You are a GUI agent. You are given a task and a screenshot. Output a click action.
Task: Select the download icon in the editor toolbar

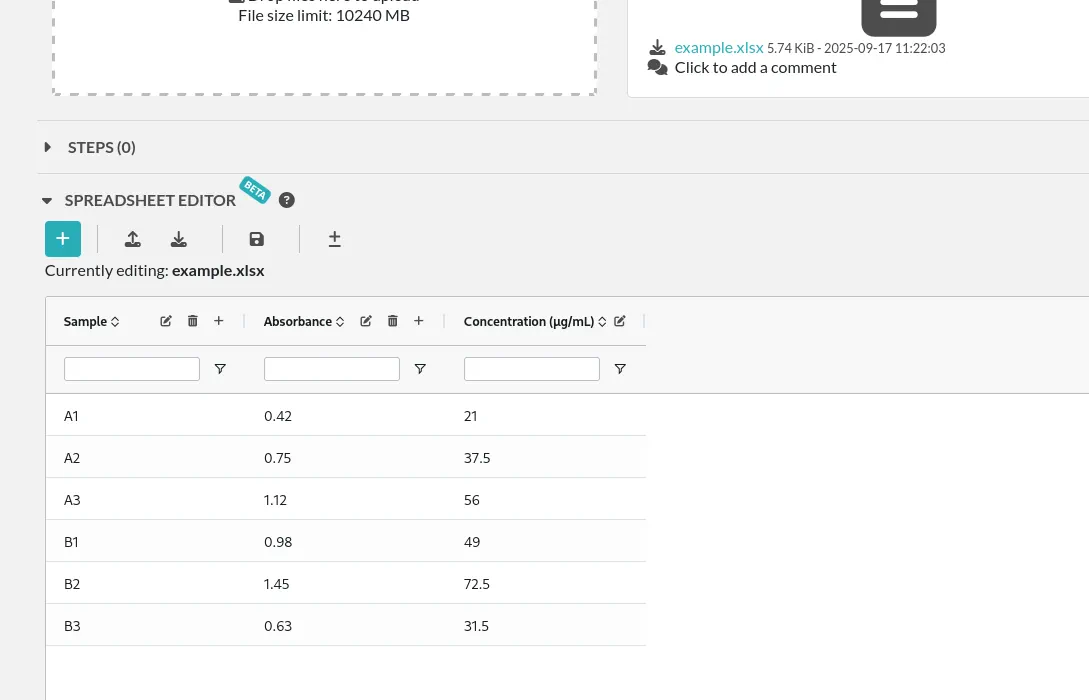(178, 239)
